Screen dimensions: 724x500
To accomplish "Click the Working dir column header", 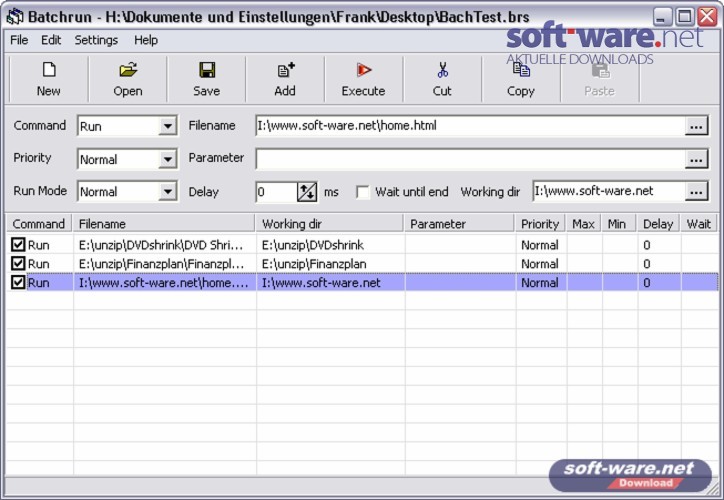I will point(330,224).
